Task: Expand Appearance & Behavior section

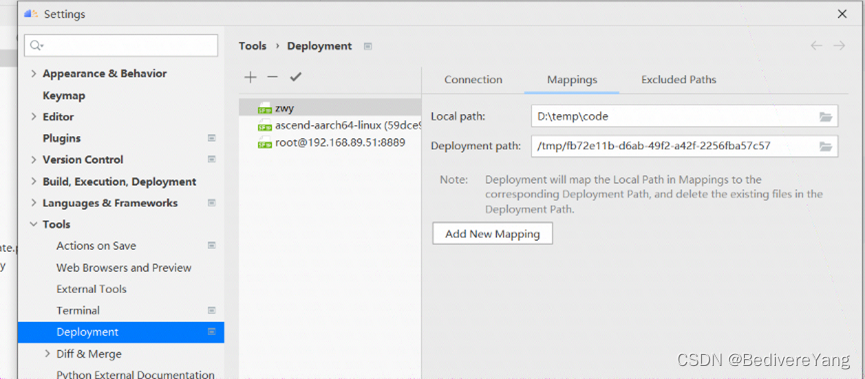Action: 34,73
